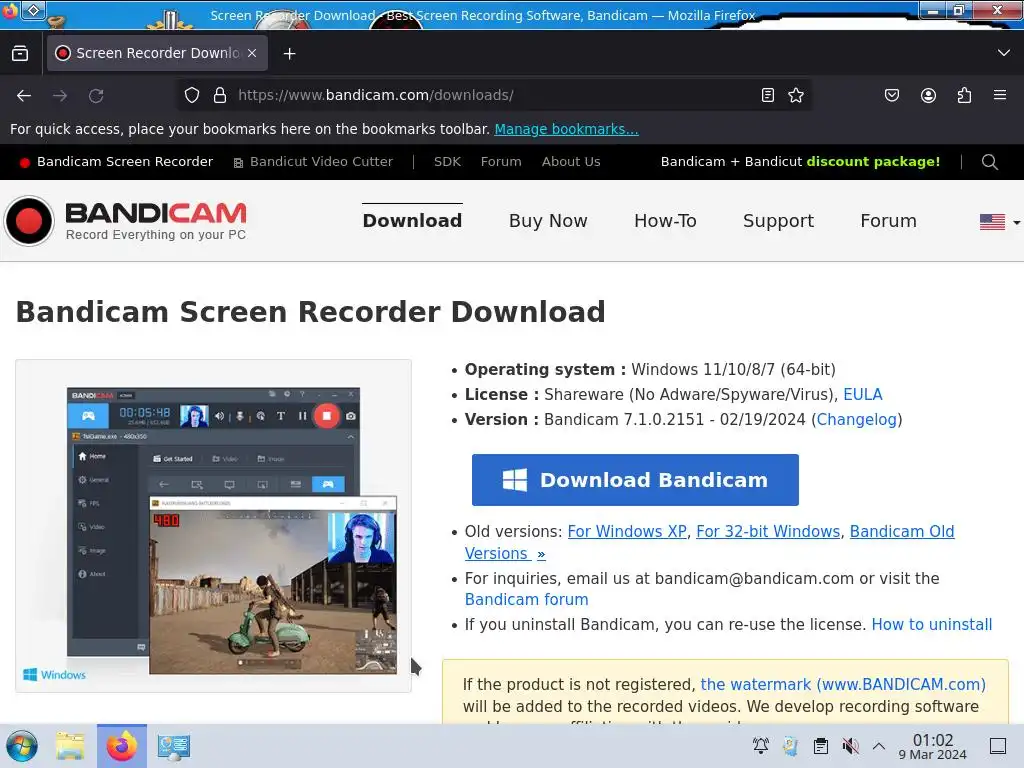Click the Bandicam Screen Recorder Download heading
This screenshot has height=768, width=1024.
coord(311,312)
